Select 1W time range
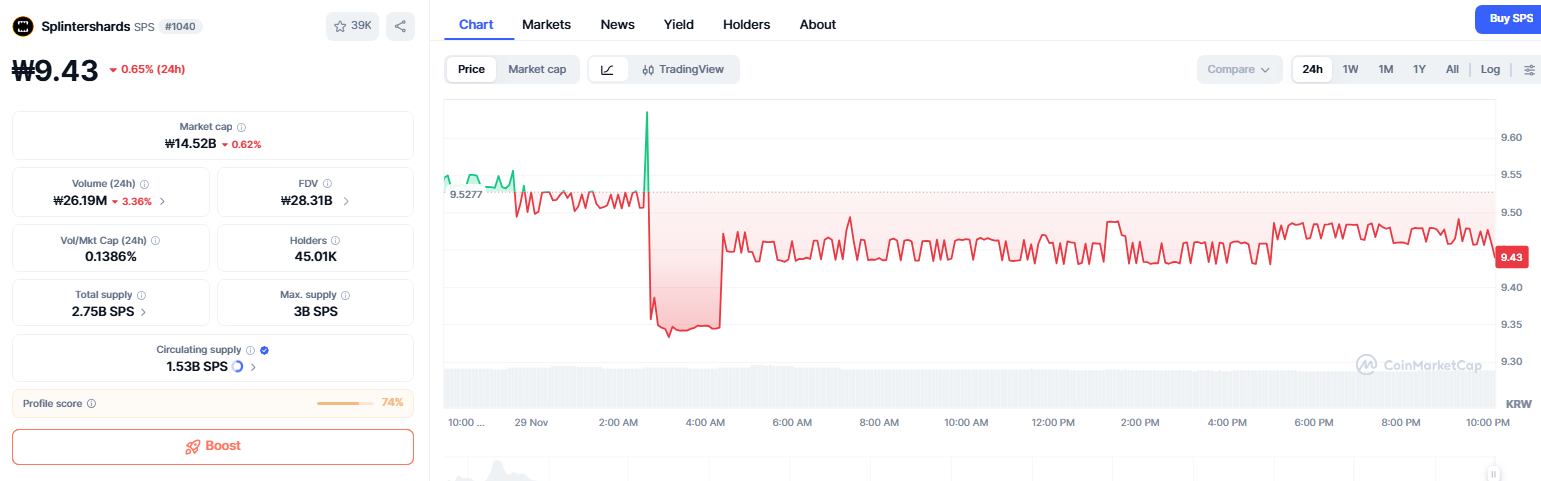This screenshot has width=1541, height=481. [1350, 69]
